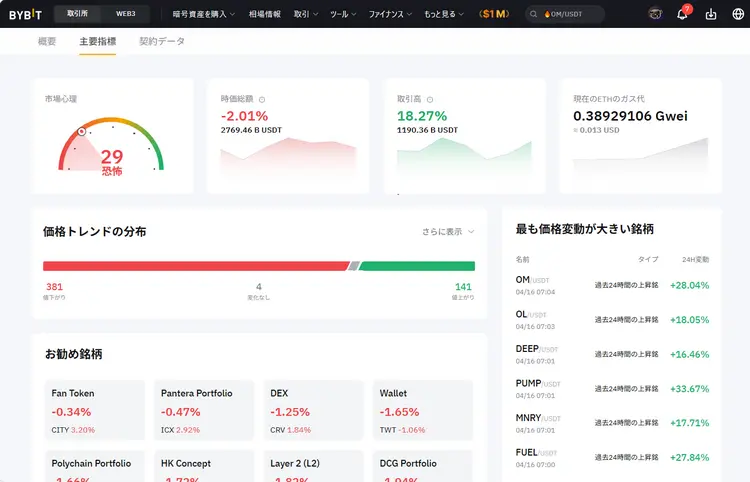The image size is (750, 482).
Task: Open the DCG Portfolio sector card
Action: coord(423,466)
